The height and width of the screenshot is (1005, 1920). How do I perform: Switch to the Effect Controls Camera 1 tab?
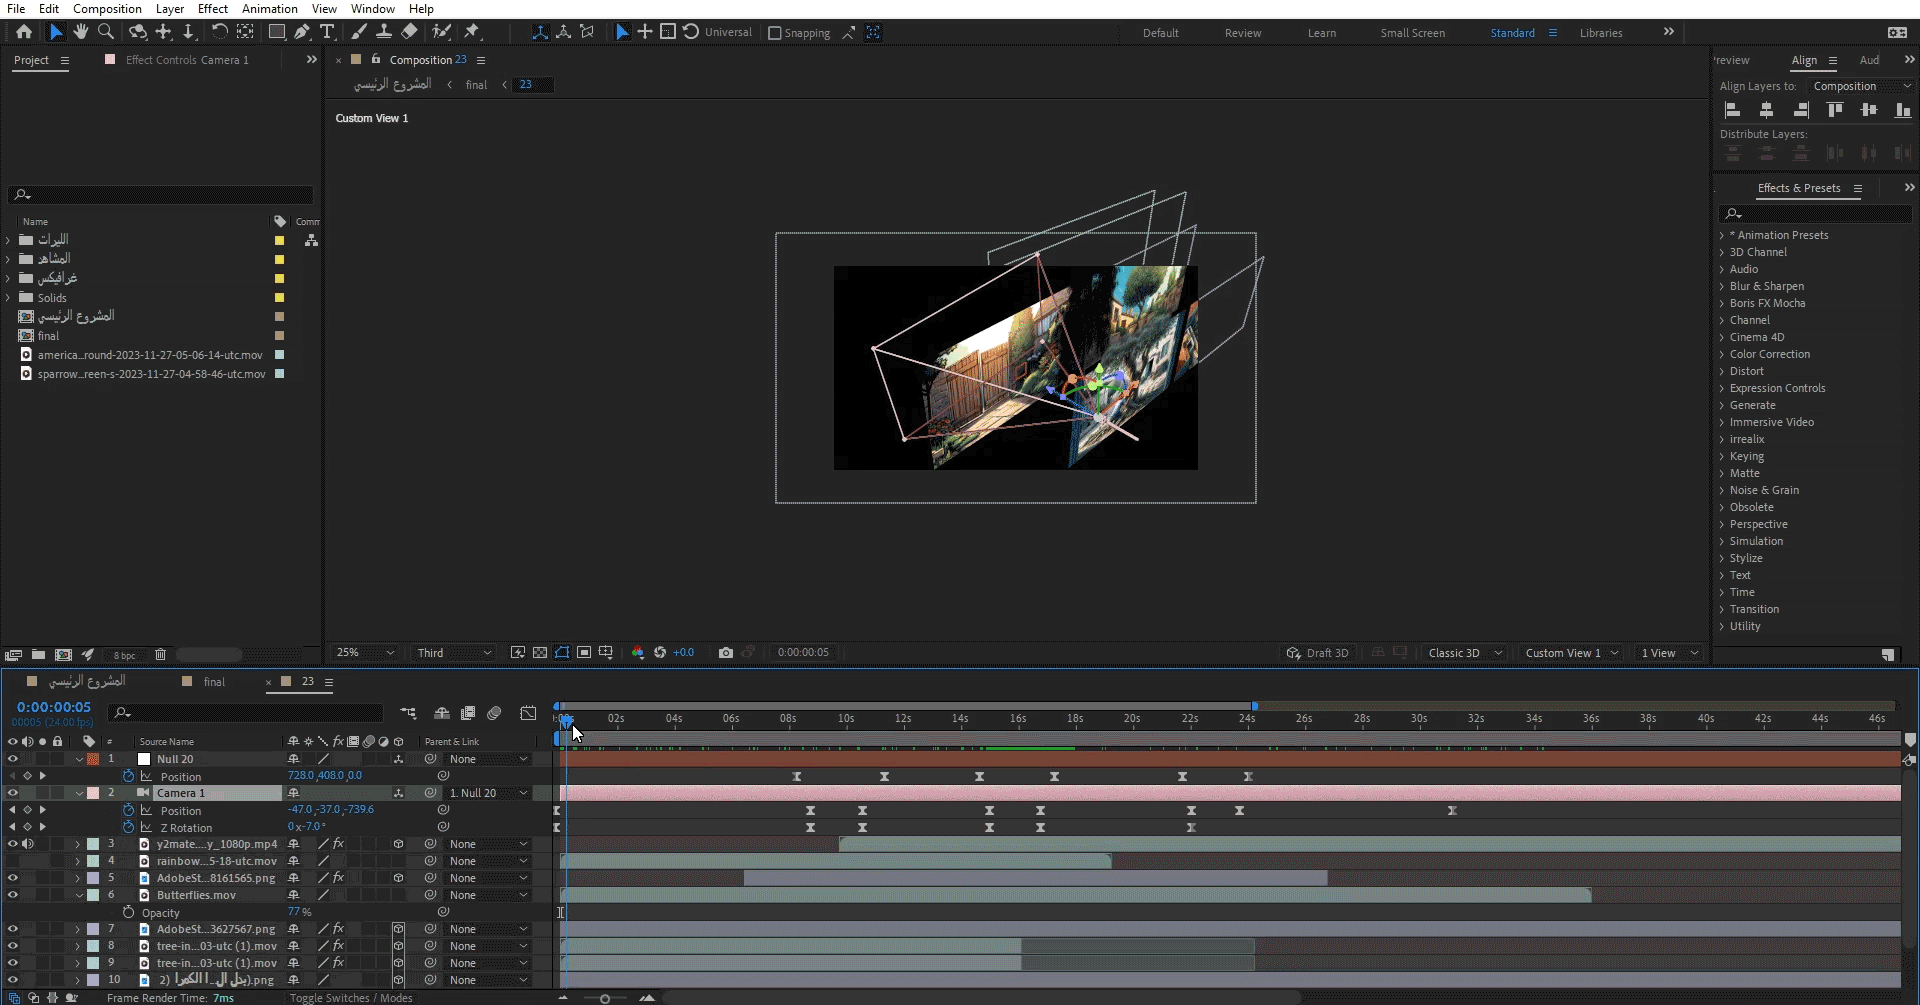pyautogui.click(x=187, y=60)
